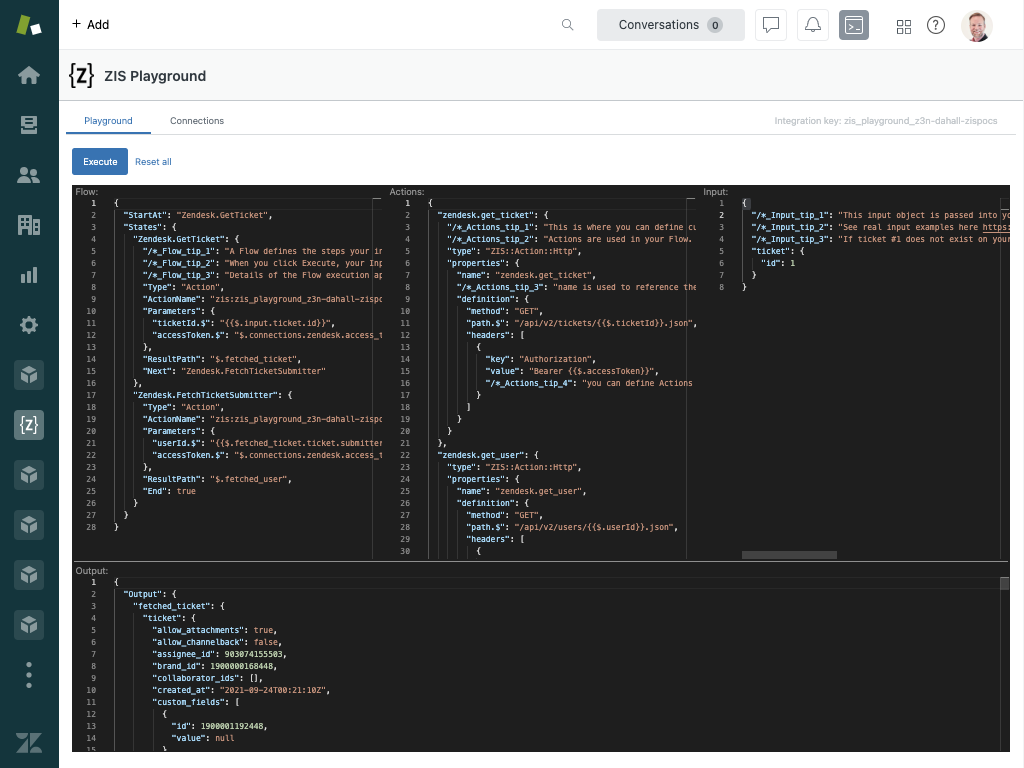
Task: Open Admin settings gear icon
Action: pos(29,325)
